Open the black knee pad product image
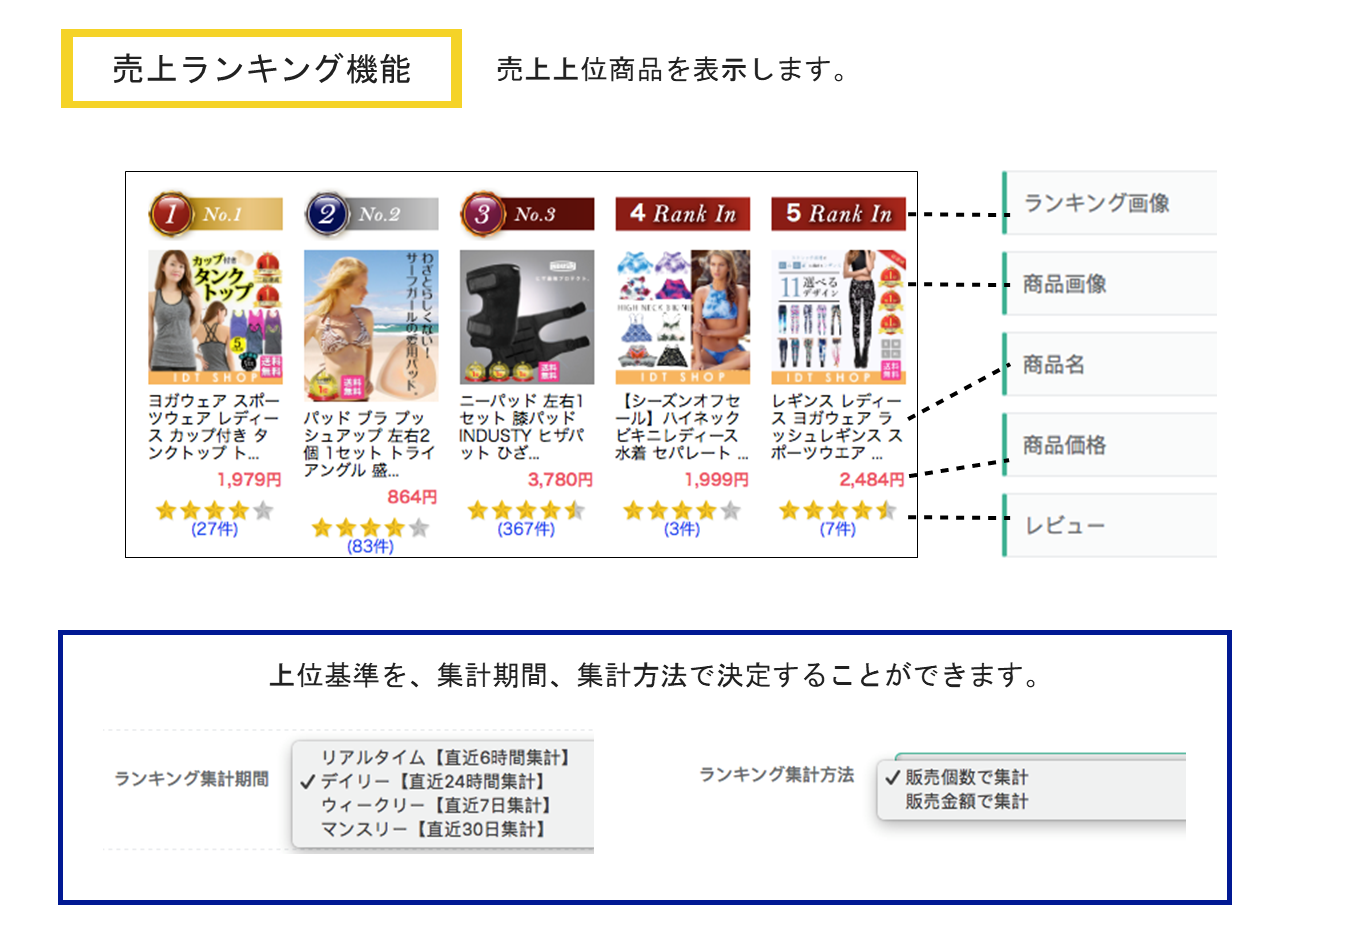The height and width of the screenshot is (927, 1365). pyautogui.click(x=527, y=317)
